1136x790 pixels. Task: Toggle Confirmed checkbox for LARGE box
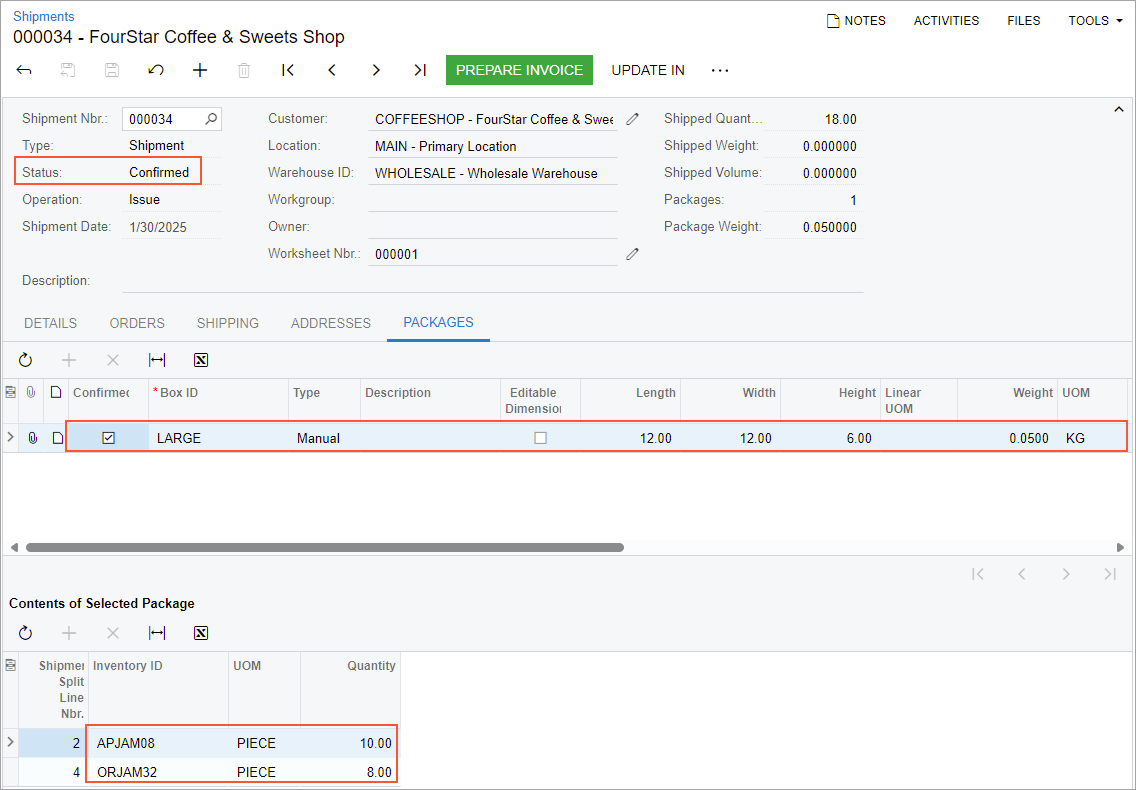tap(109, 438)
